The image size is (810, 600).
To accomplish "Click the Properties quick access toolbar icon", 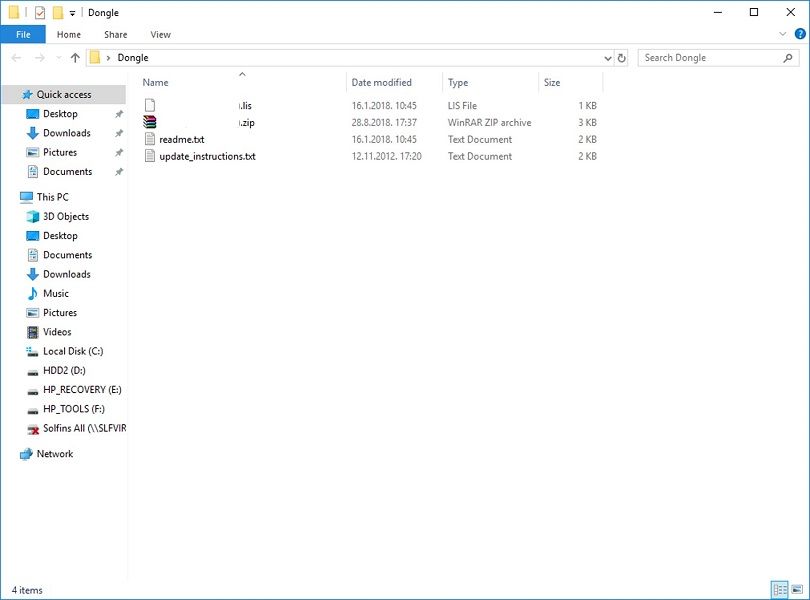I will click(x=39, y=13).
